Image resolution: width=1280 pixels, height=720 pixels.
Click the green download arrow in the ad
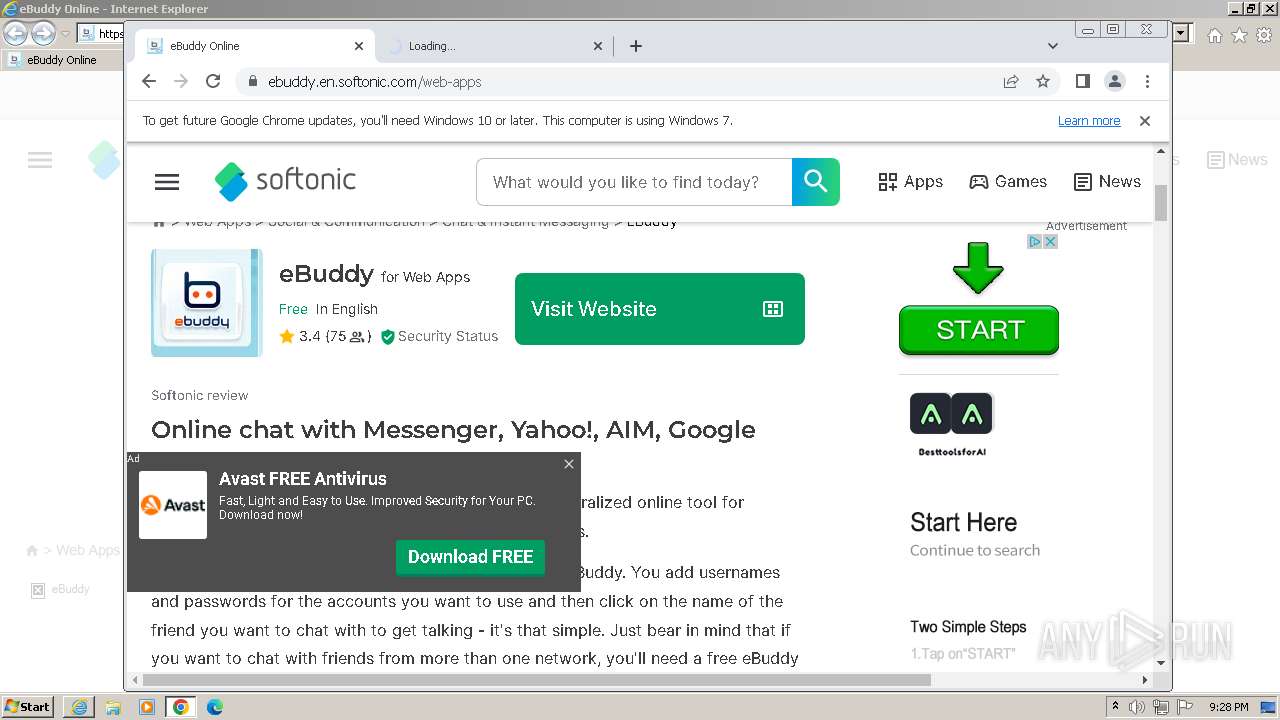[978, 268]
